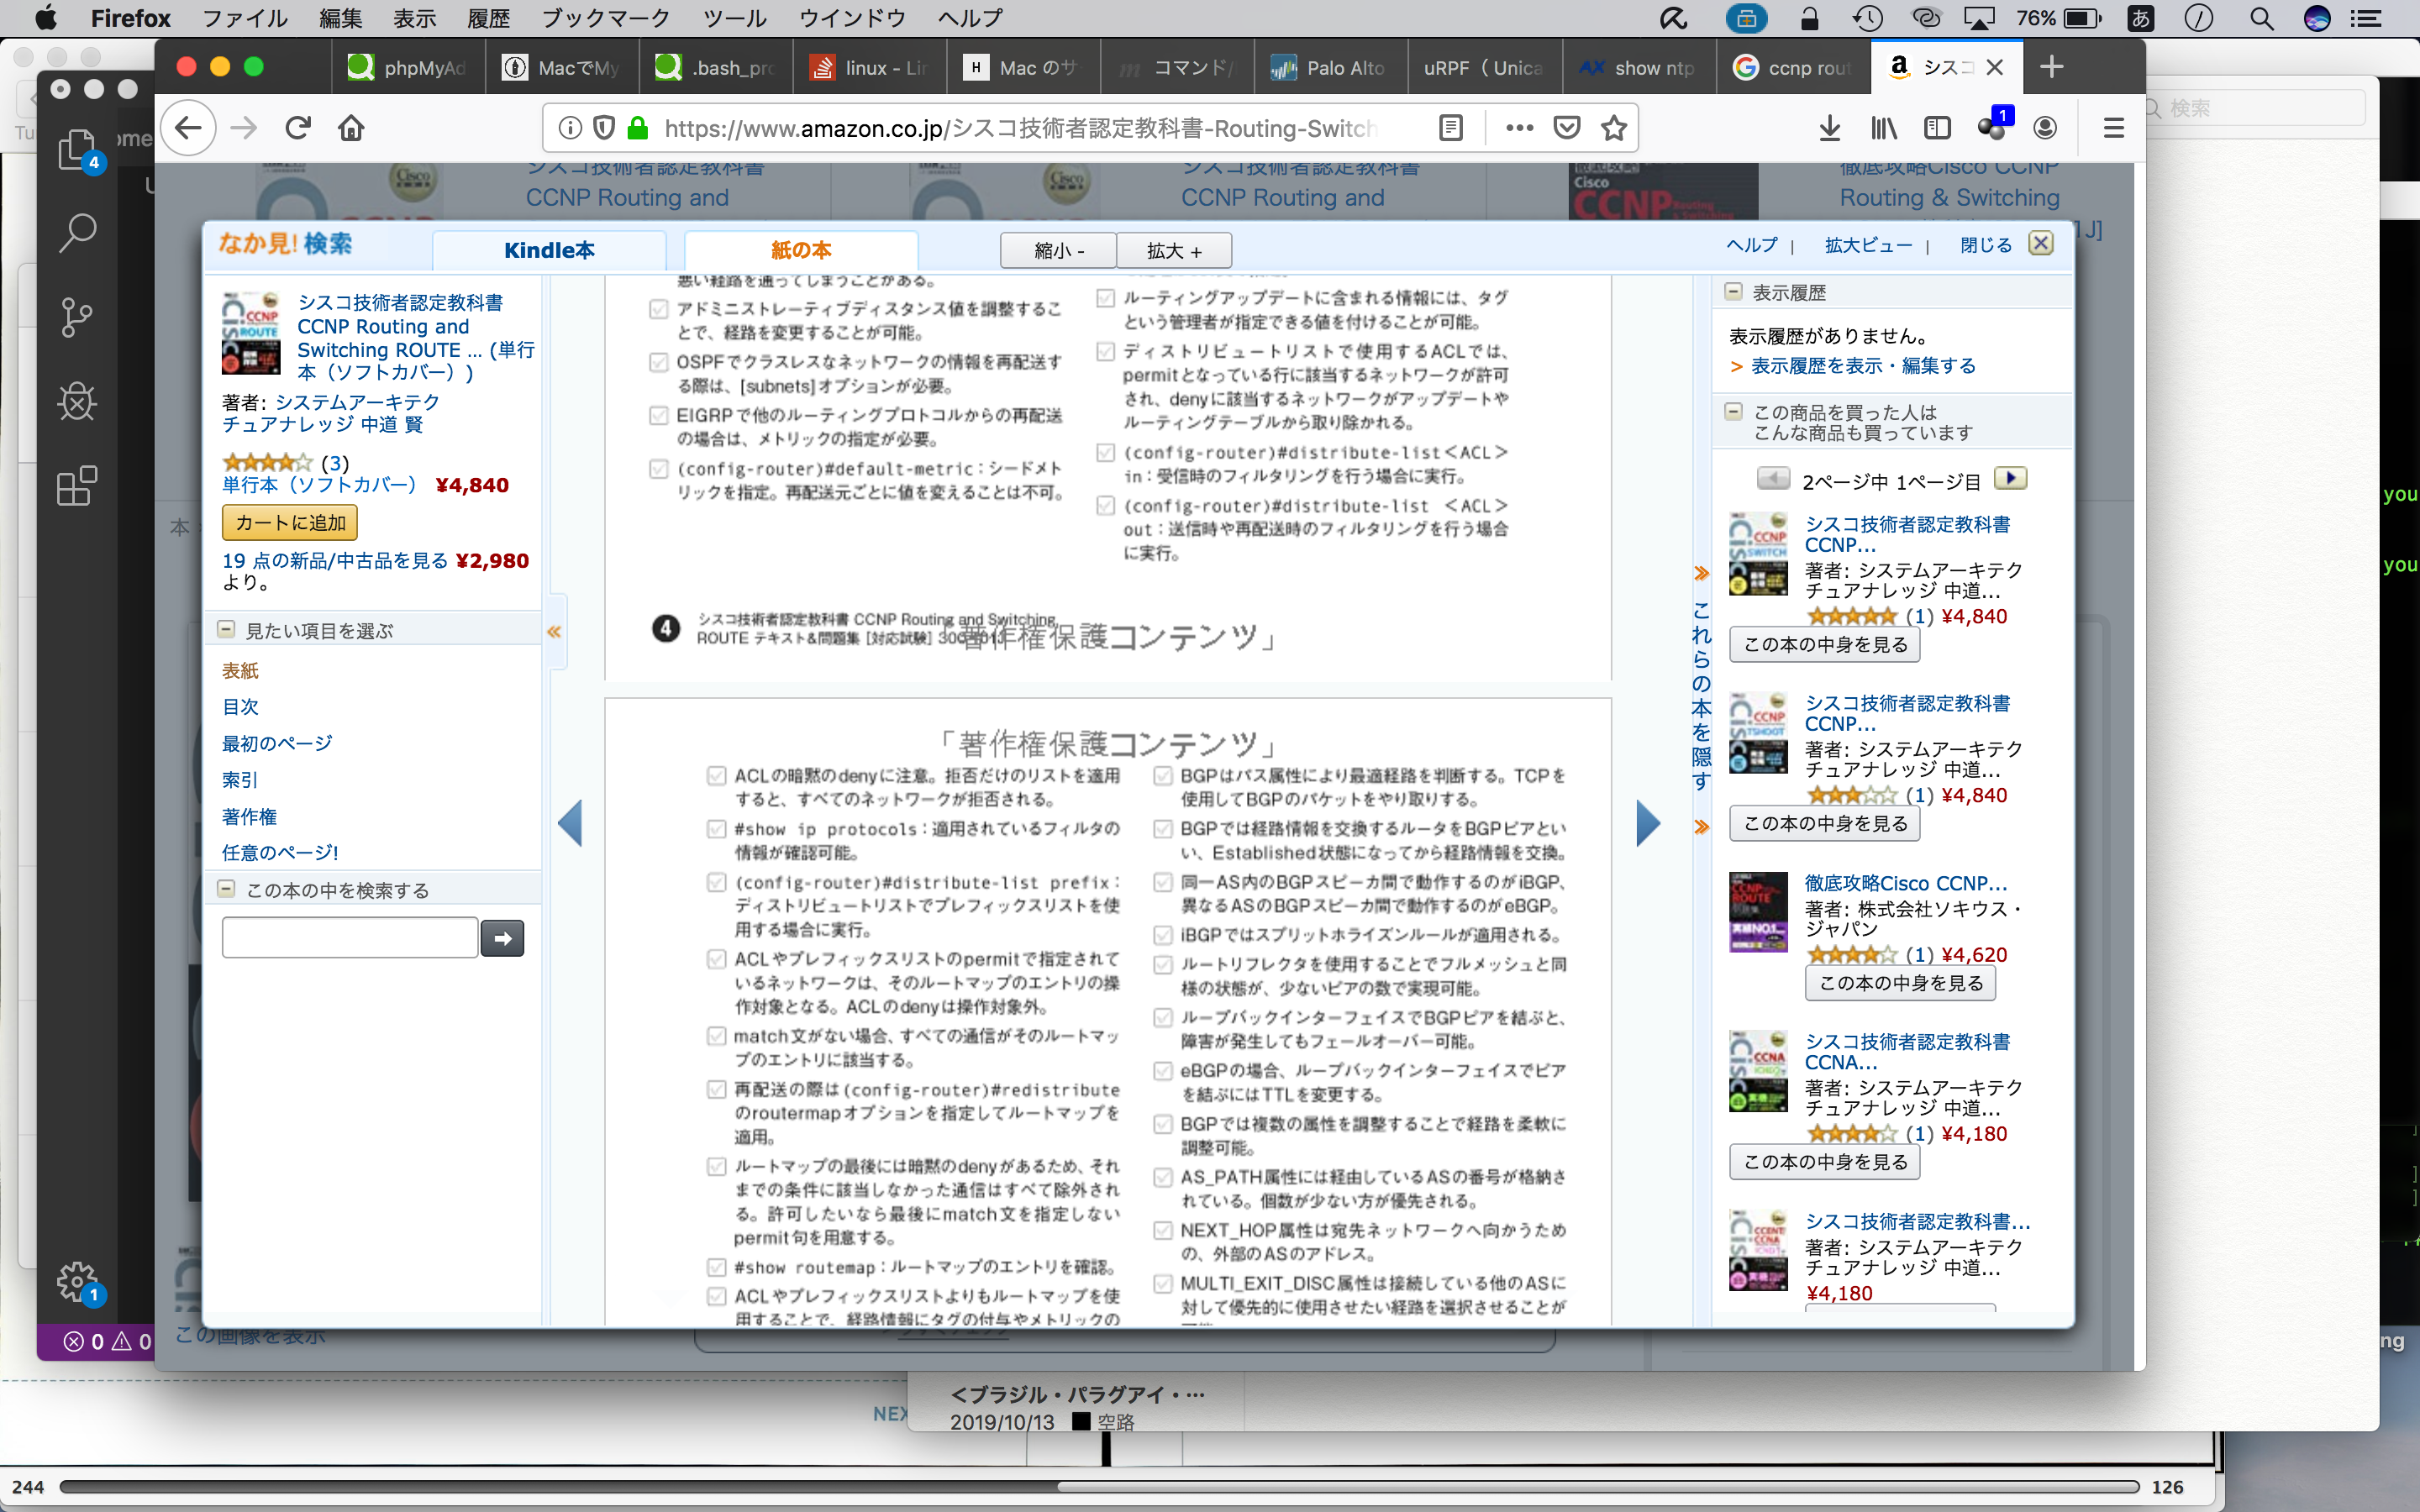
Task: Toggle Firefox sidebar icon
Action: [1937, 128]
